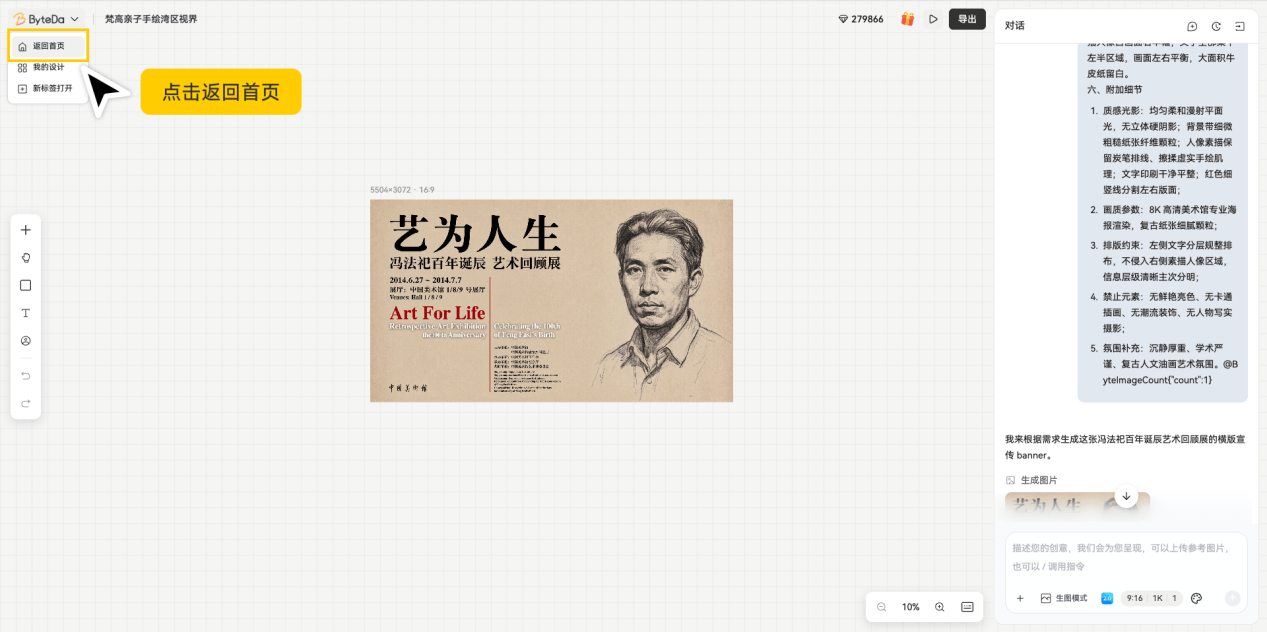
Task: Expand the 生成图片 step item
Action: [1031, 480]
